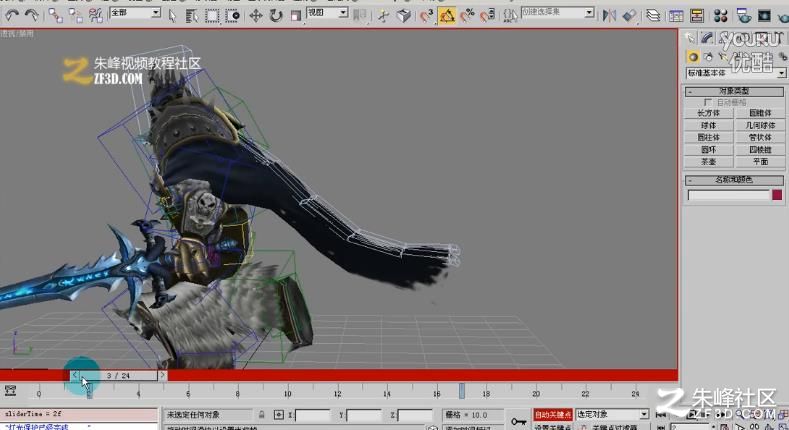
Task: Click the 管状体 tube button
Action: pos(760,137)
